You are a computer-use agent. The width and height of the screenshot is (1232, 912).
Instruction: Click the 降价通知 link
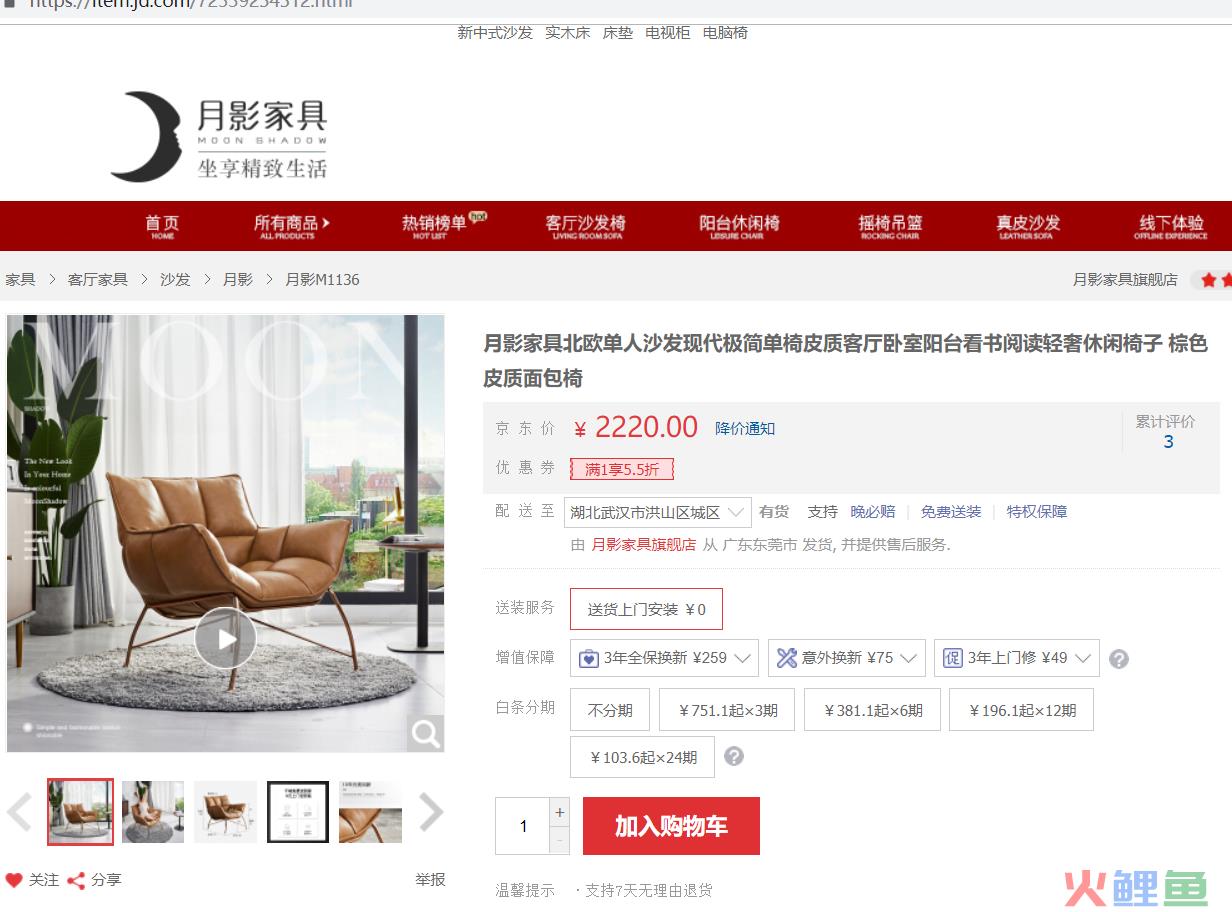coord(745,428)
